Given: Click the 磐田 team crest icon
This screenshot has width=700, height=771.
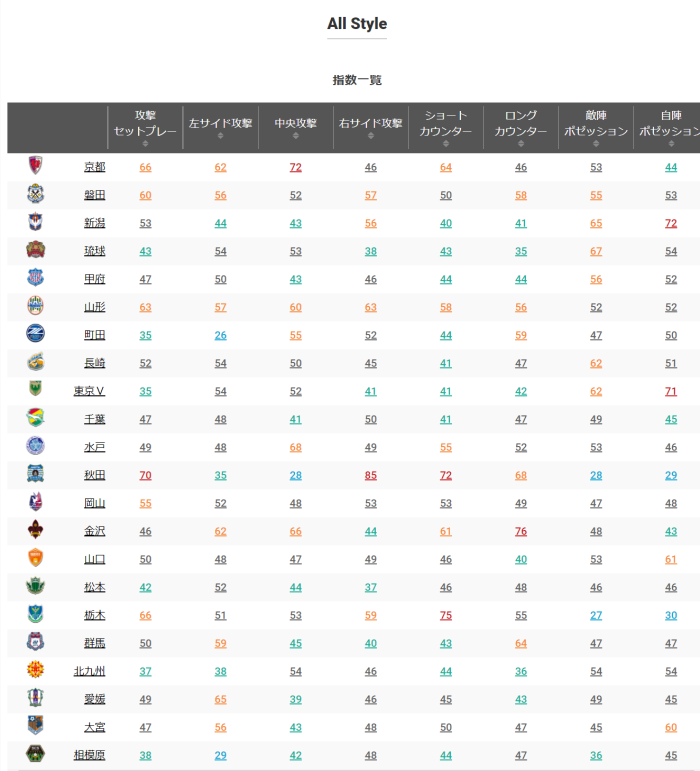Looking at the screenshot, I should click(36, 195).
